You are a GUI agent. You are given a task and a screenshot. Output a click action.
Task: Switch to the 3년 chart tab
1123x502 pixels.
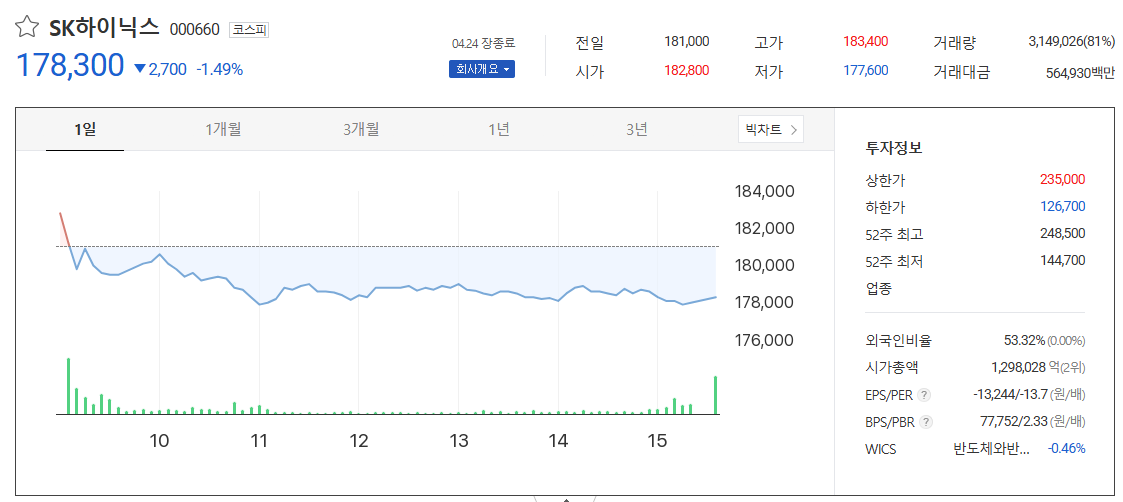(x=637, y=130)
